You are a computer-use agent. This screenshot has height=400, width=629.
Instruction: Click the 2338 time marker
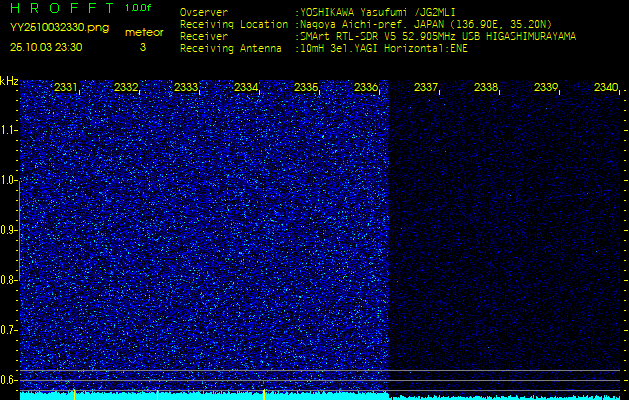[486, 87]
